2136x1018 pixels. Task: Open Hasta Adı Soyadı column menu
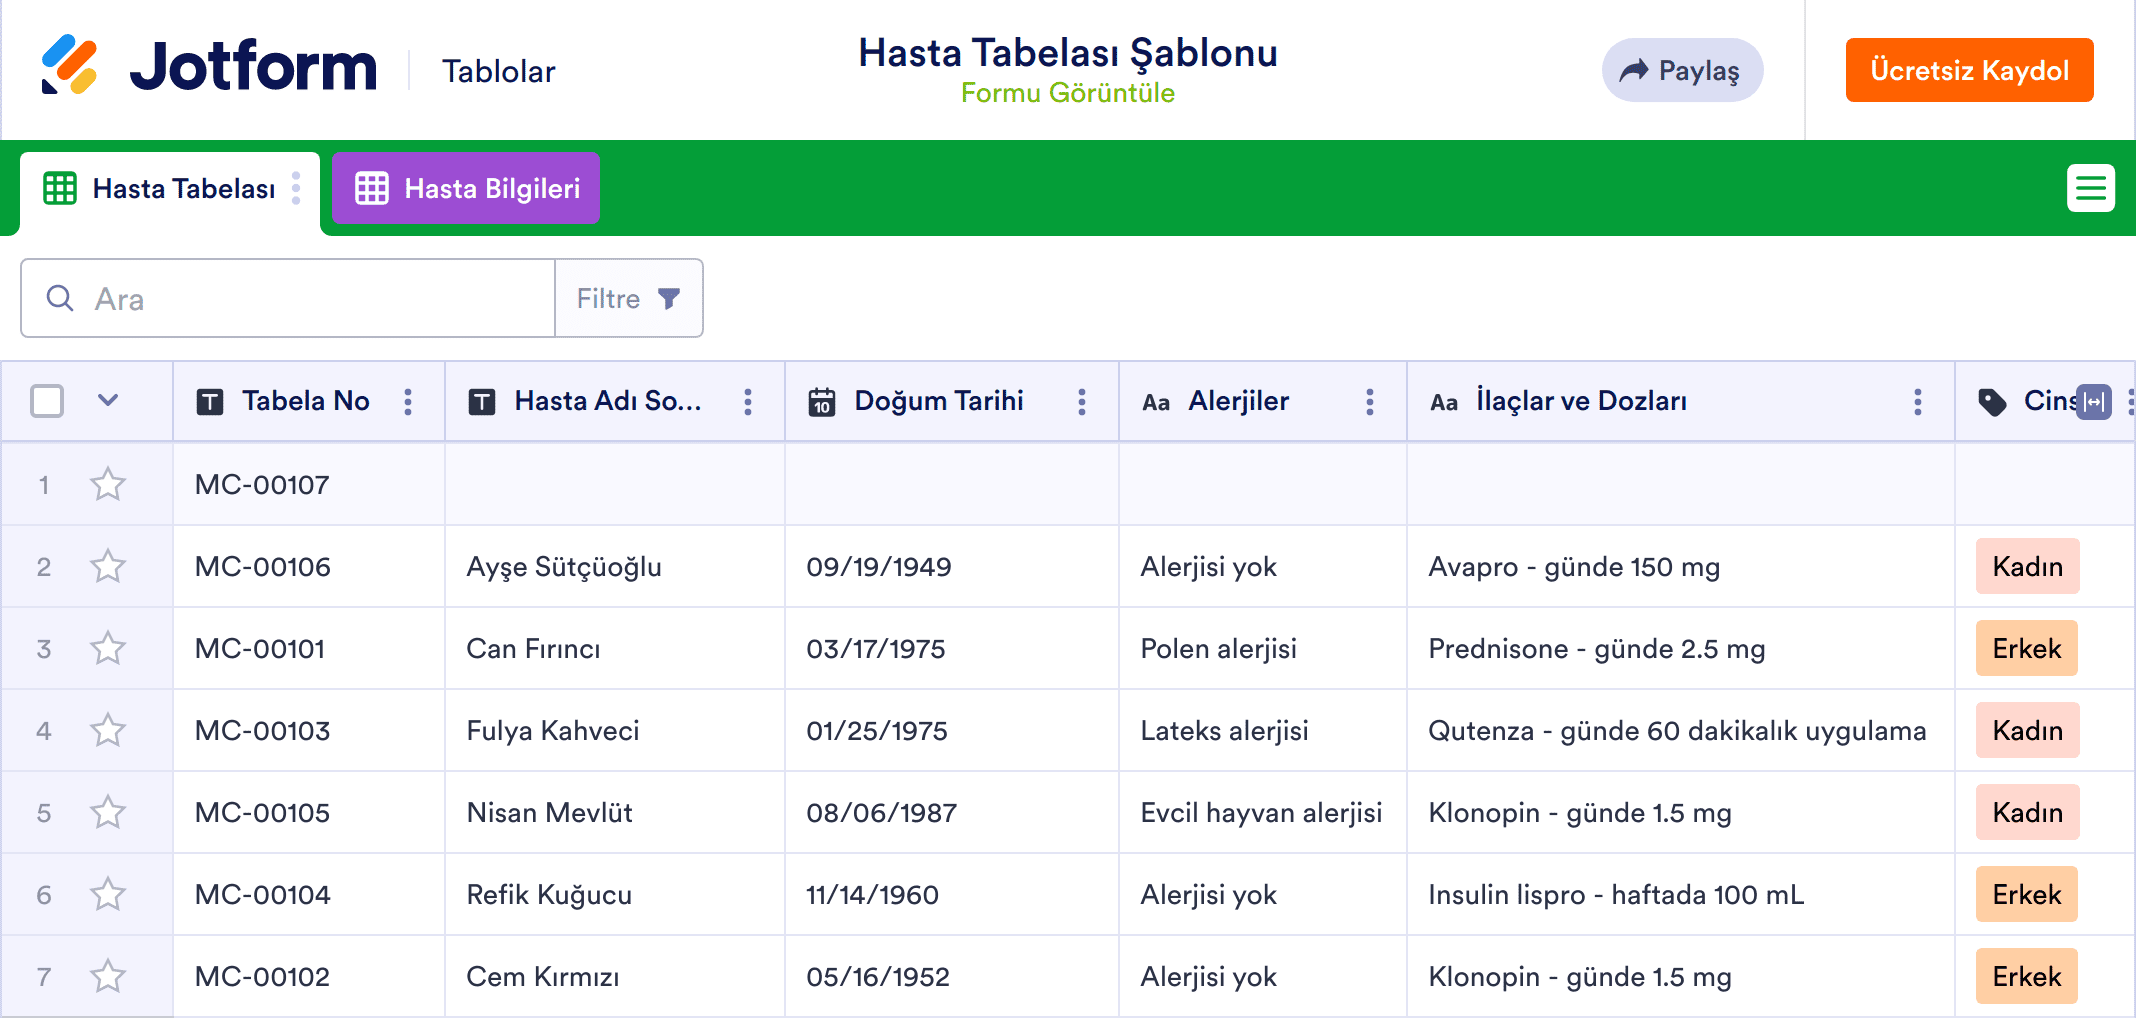747,402
